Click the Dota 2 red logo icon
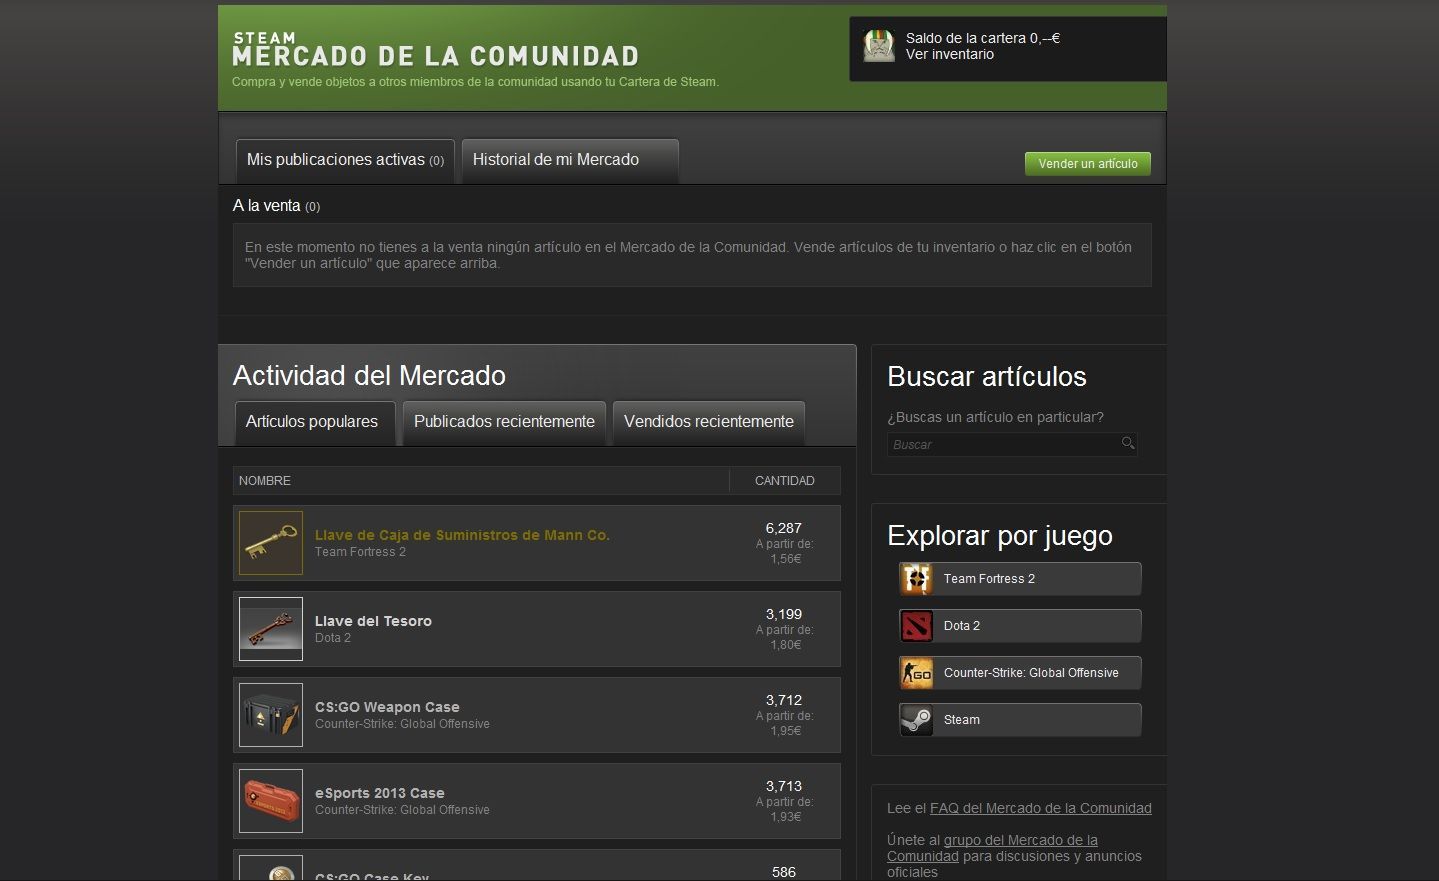The width and height of the screenshot is (1439, 881). click(916, 626)
